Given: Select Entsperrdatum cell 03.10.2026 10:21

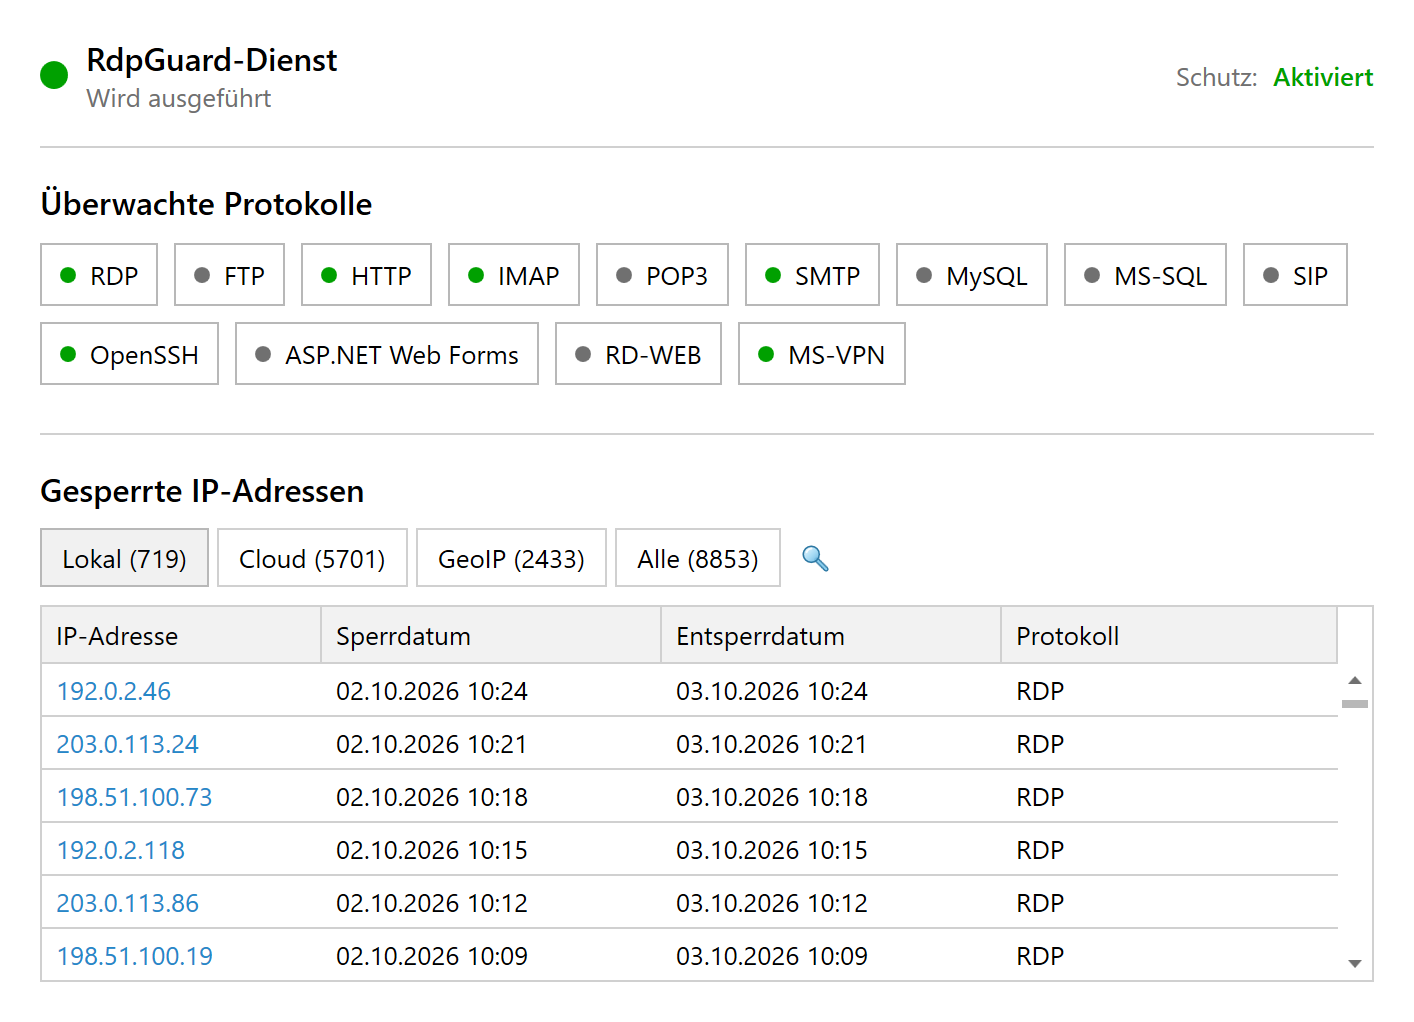Looking at the screenshot, I should click(x=772, y=744).
